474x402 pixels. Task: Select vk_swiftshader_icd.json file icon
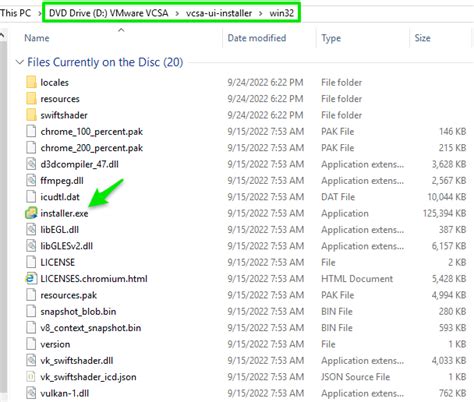(31, 377)
